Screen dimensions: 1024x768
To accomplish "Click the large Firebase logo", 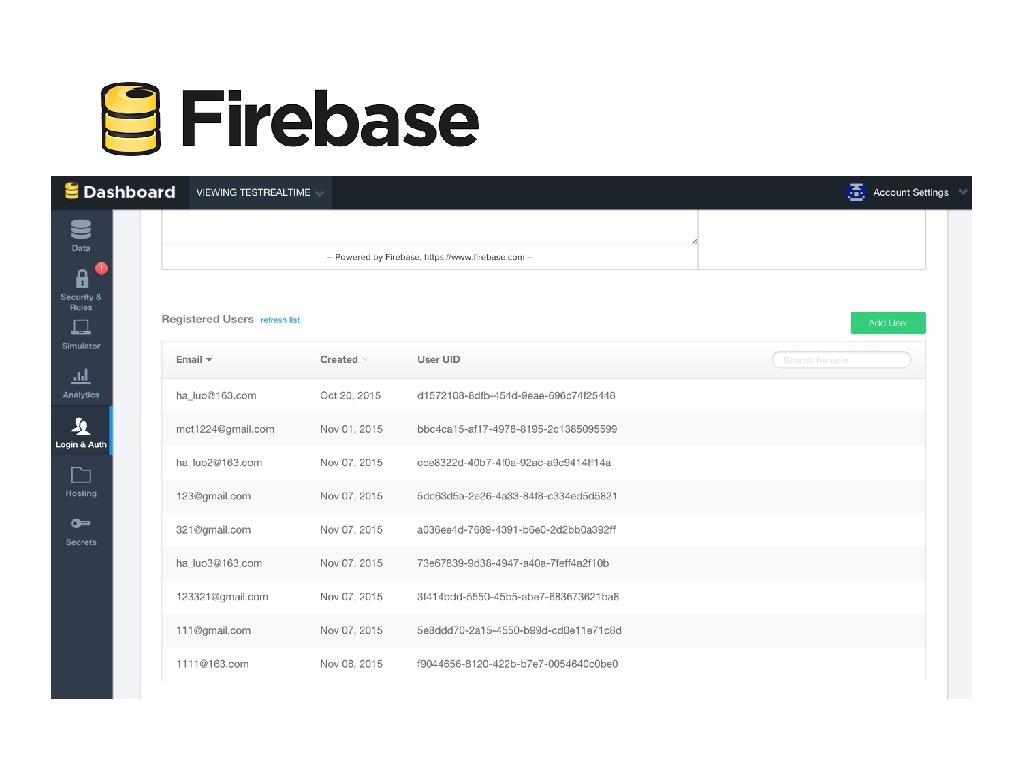I will (x=291, y=119).
